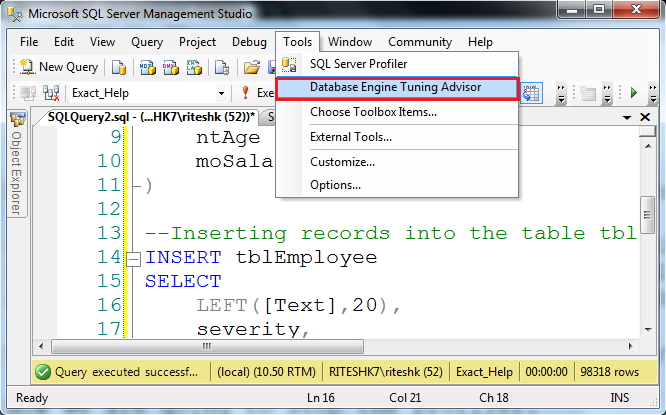Click the (local) (10.50 RTM) status entry
Screen dimensions: 666x415
[266, 372]
